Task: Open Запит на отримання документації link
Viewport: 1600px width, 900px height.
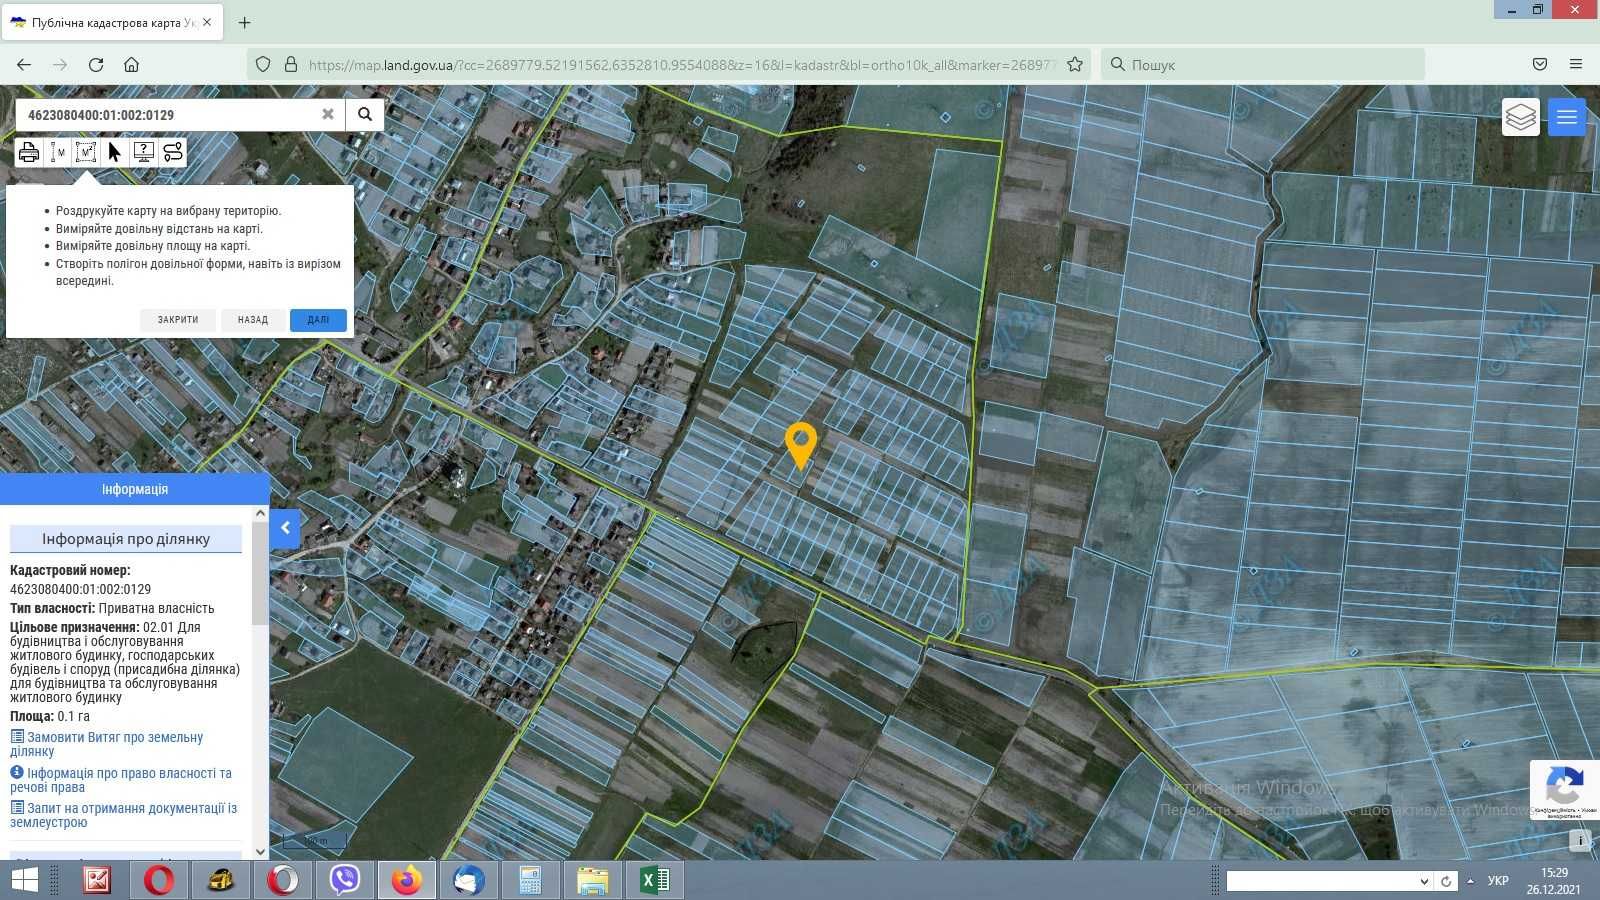Action: point(124,815)
